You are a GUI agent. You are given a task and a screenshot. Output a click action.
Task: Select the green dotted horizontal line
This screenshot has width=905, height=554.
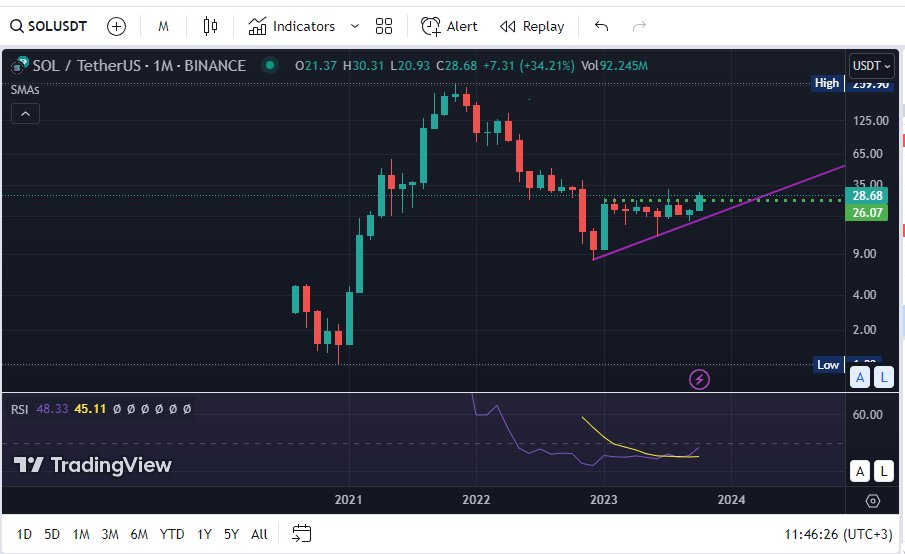724,200
